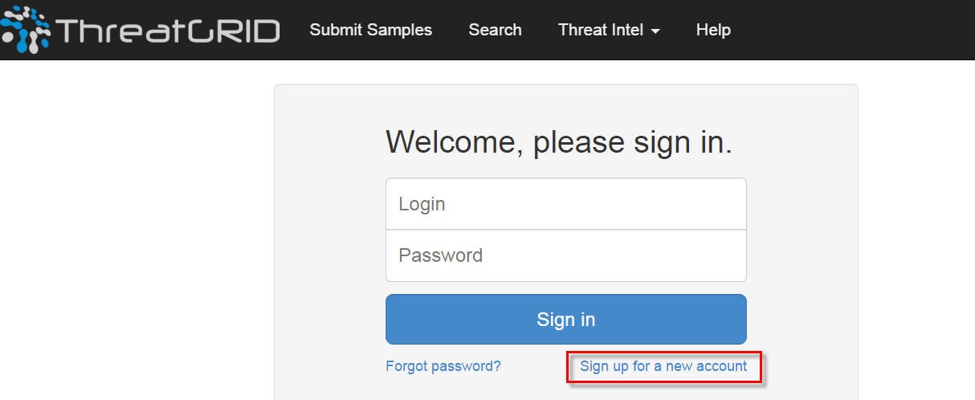Select the word 'Welcome' in the heading
975x400 pixels.
(450, 142)
